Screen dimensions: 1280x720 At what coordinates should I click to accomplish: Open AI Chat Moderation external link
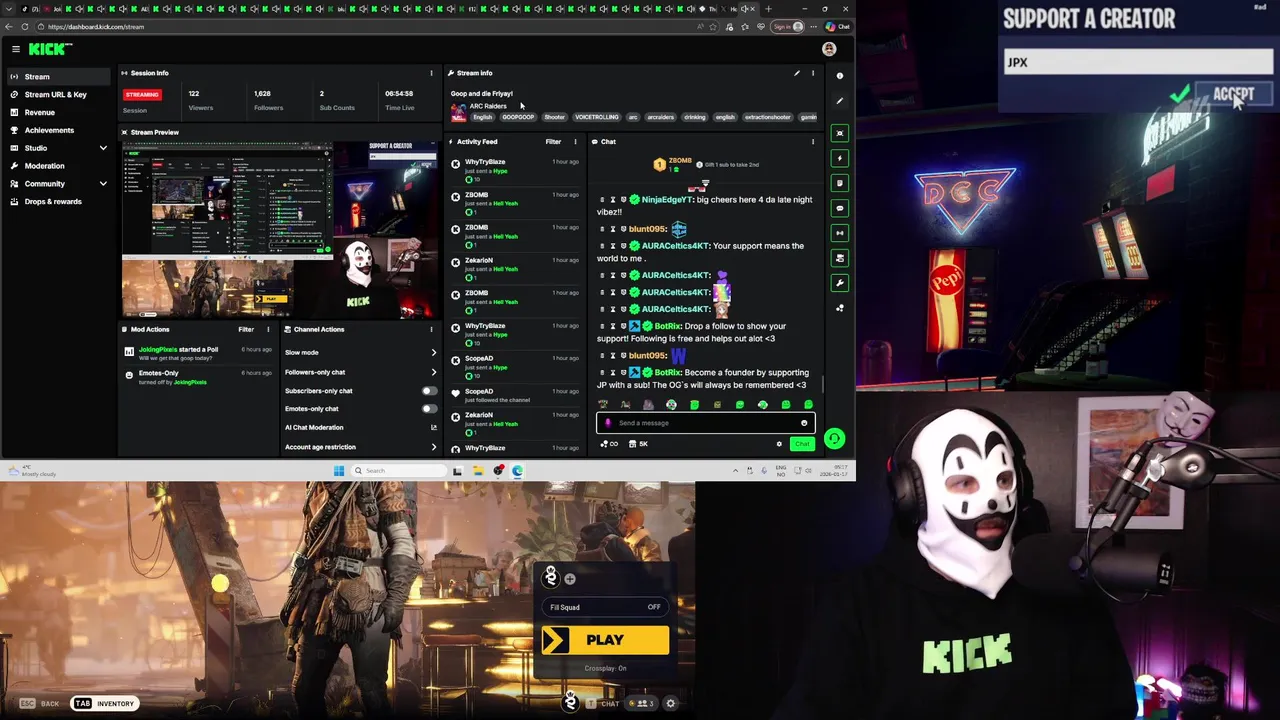(433, 428)
